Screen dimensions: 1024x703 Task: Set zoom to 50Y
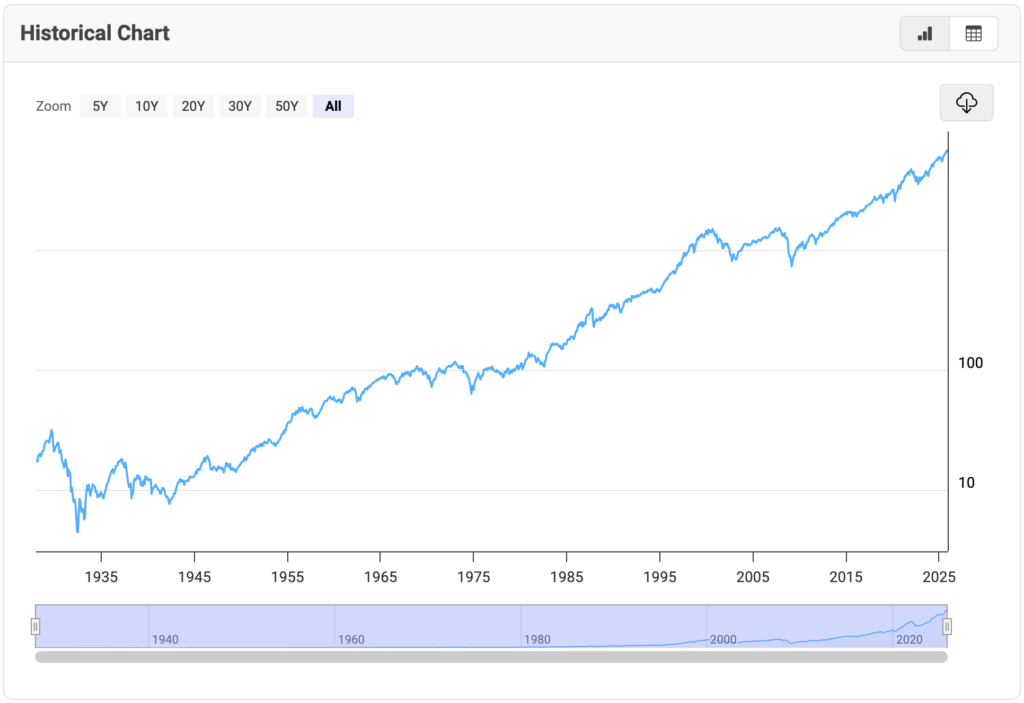pos(287,106)
